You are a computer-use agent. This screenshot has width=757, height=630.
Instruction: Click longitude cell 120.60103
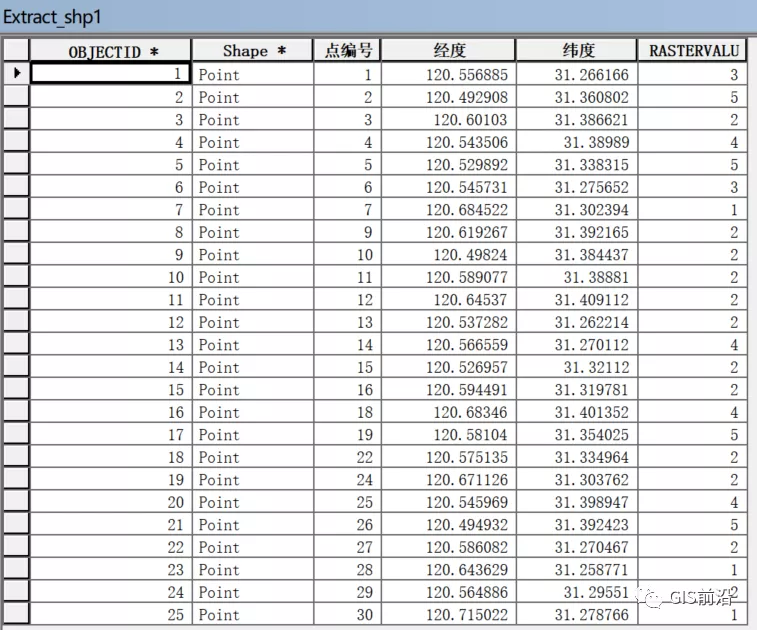point(449,119)
